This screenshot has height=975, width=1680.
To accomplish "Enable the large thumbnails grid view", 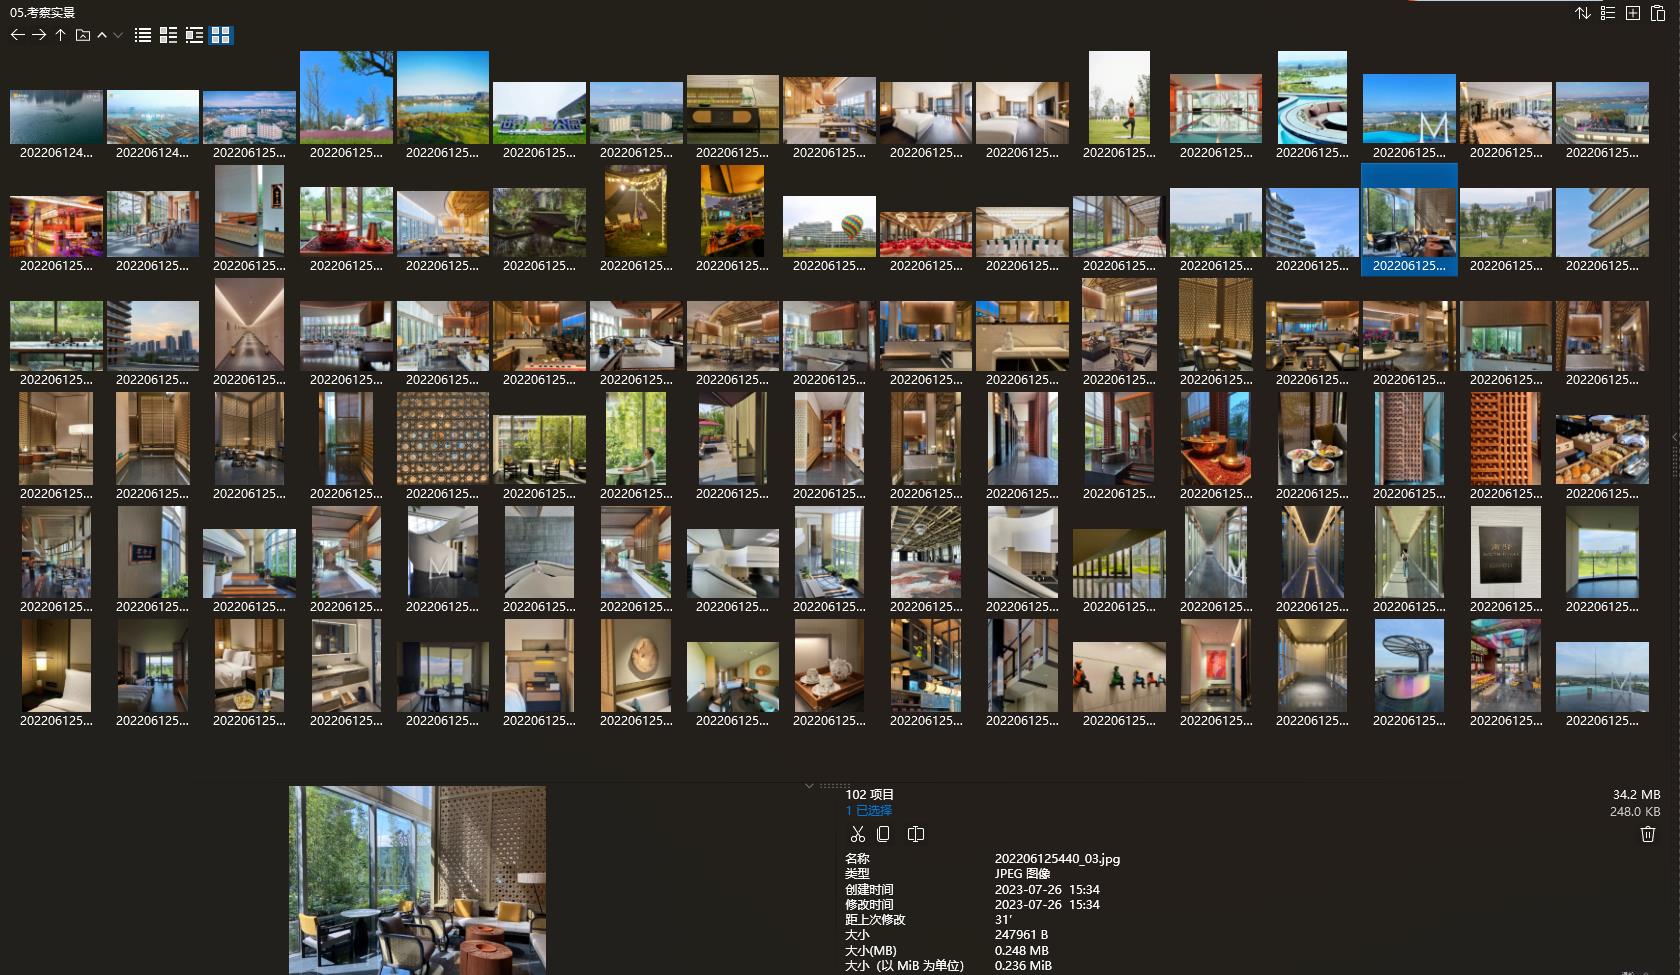I will click(x=221, y=35).
